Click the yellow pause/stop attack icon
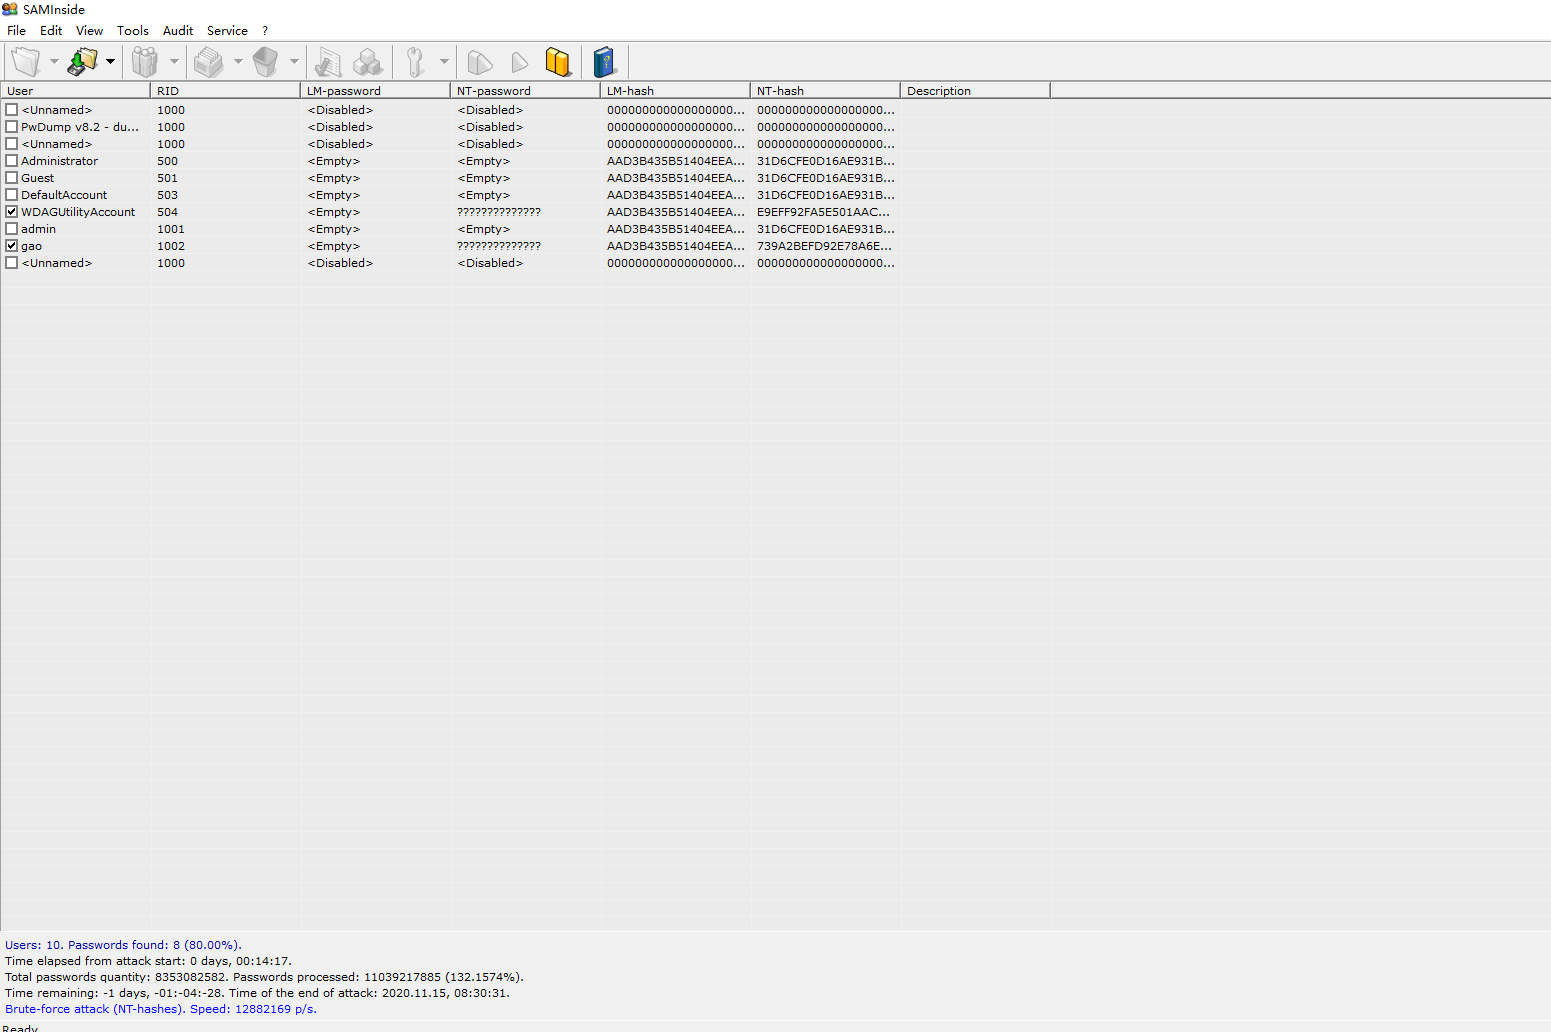 558,62
